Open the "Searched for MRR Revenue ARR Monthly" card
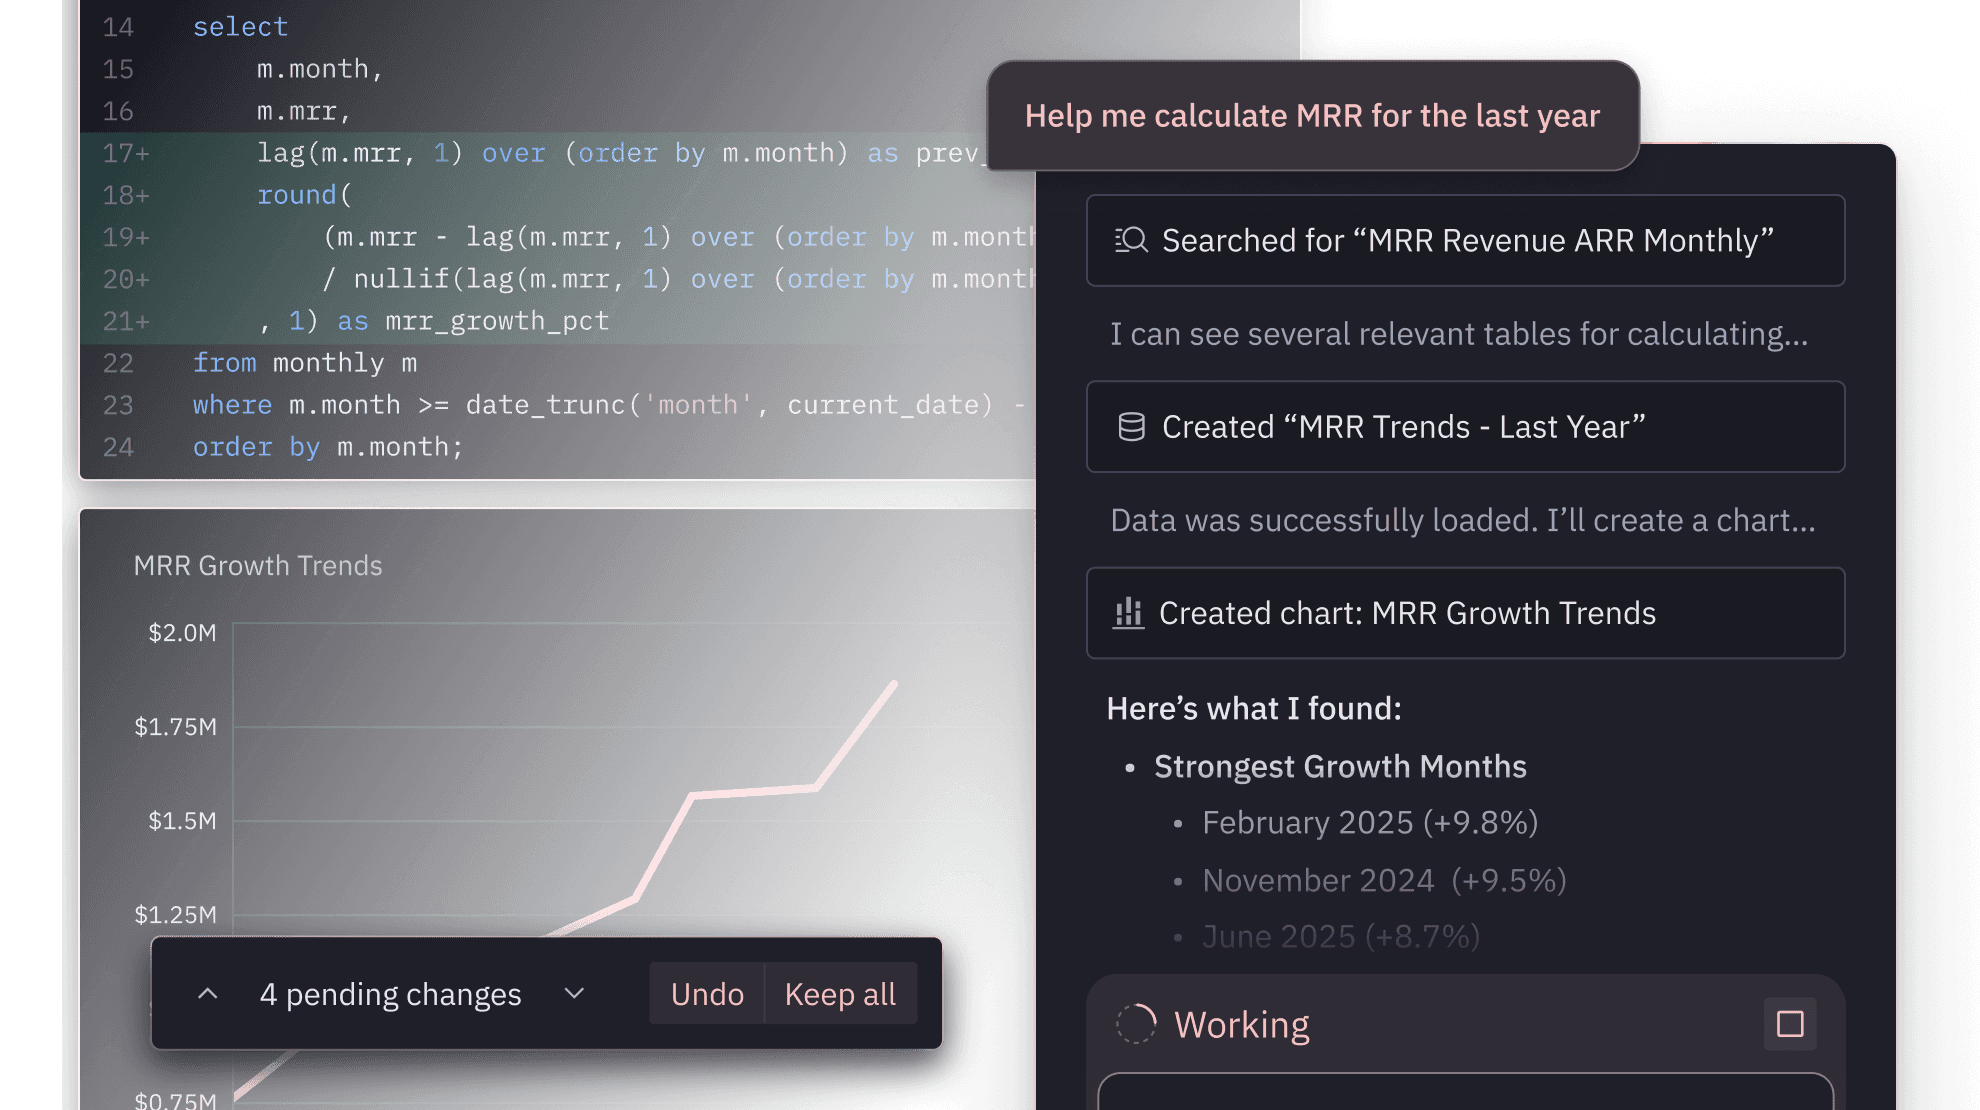This screenshot has height=1110, width=1980. point(1465,240)
